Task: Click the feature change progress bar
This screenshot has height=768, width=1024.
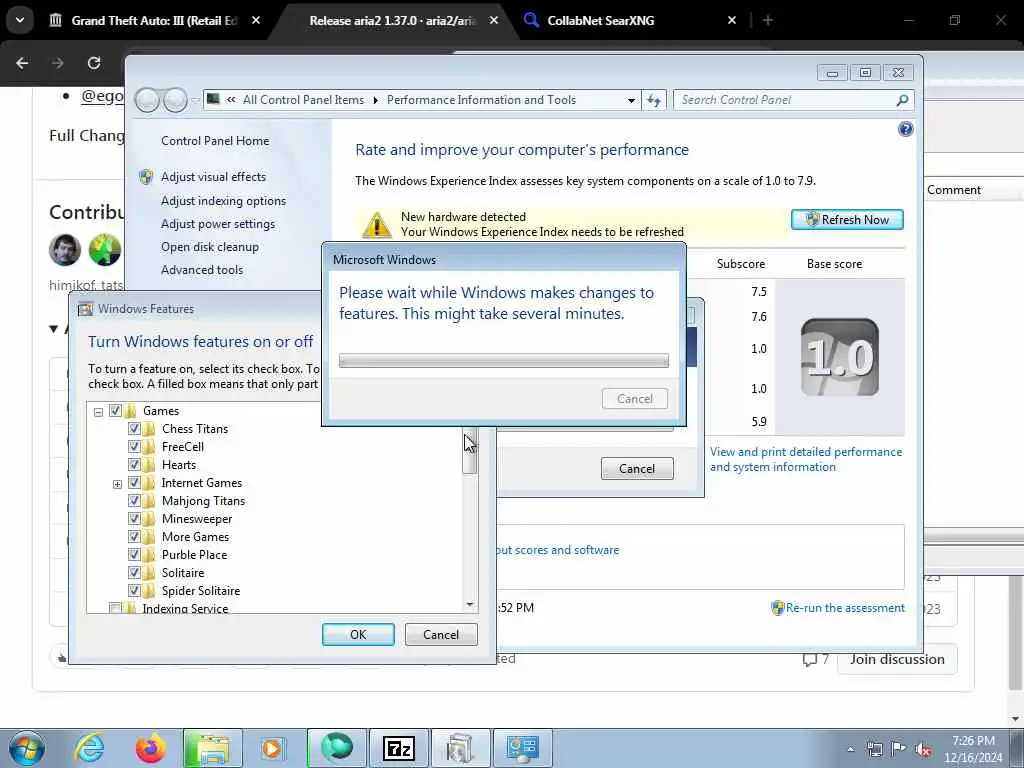Action: pos(504,360)
